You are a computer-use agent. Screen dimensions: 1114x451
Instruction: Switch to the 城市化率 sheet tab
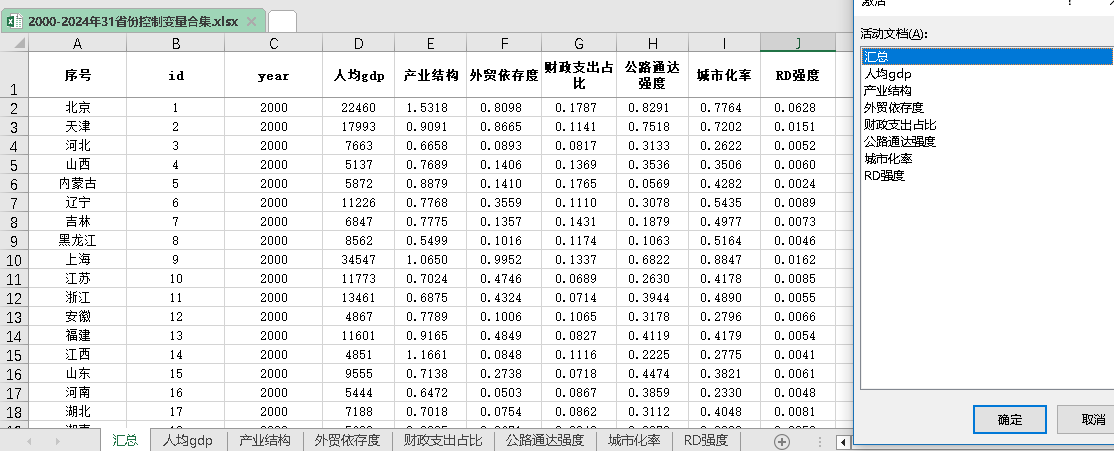click(634, 440)
